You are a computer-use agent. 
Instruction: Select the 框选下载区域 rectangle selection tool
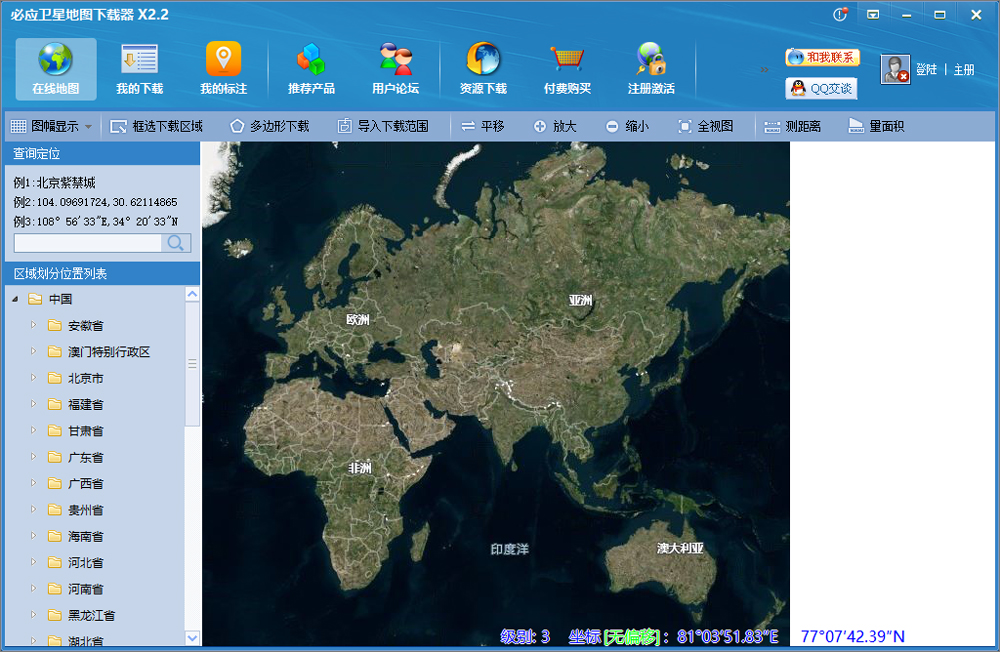pos(157,127)
